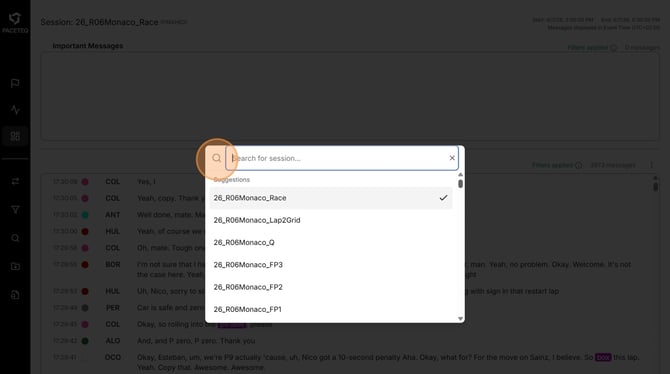Click the info icon beside the top 'Filters applied'
The image size is (670, 374).
point(614,48)
